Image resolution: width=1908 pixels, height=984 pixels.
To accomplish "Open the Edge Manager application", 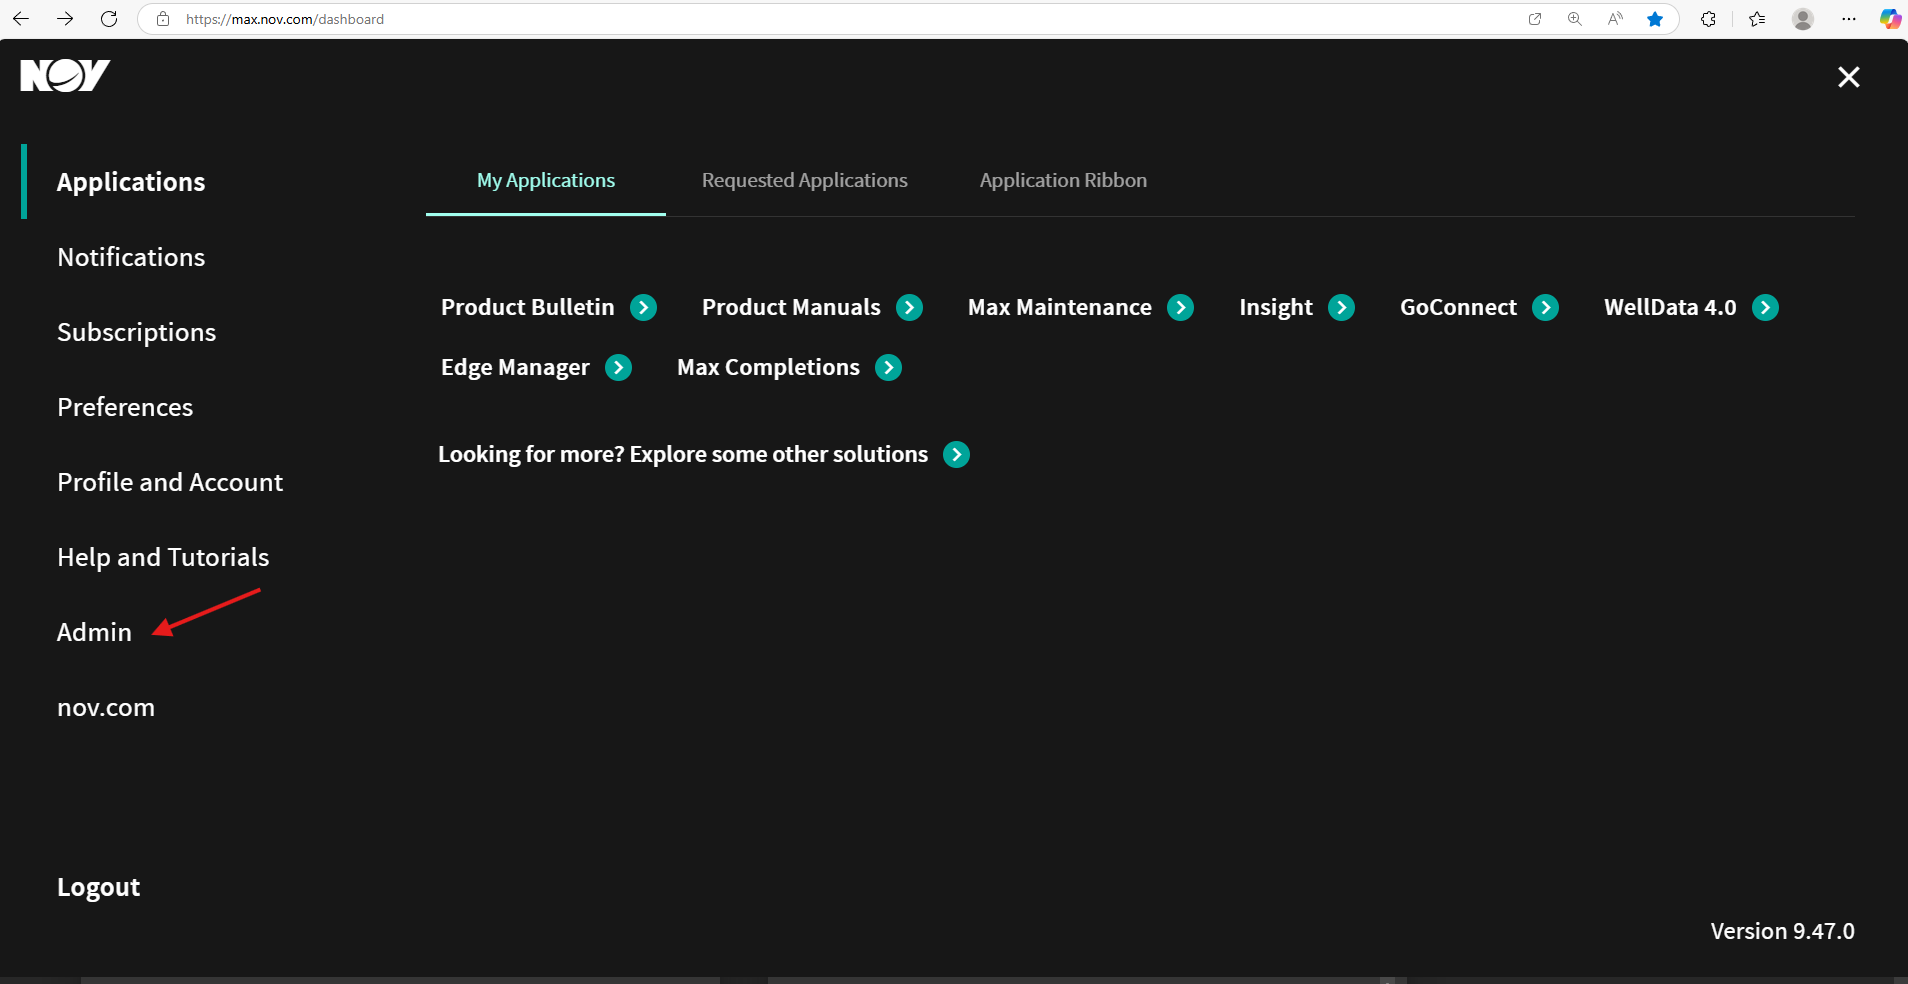I will coord(515,368).
